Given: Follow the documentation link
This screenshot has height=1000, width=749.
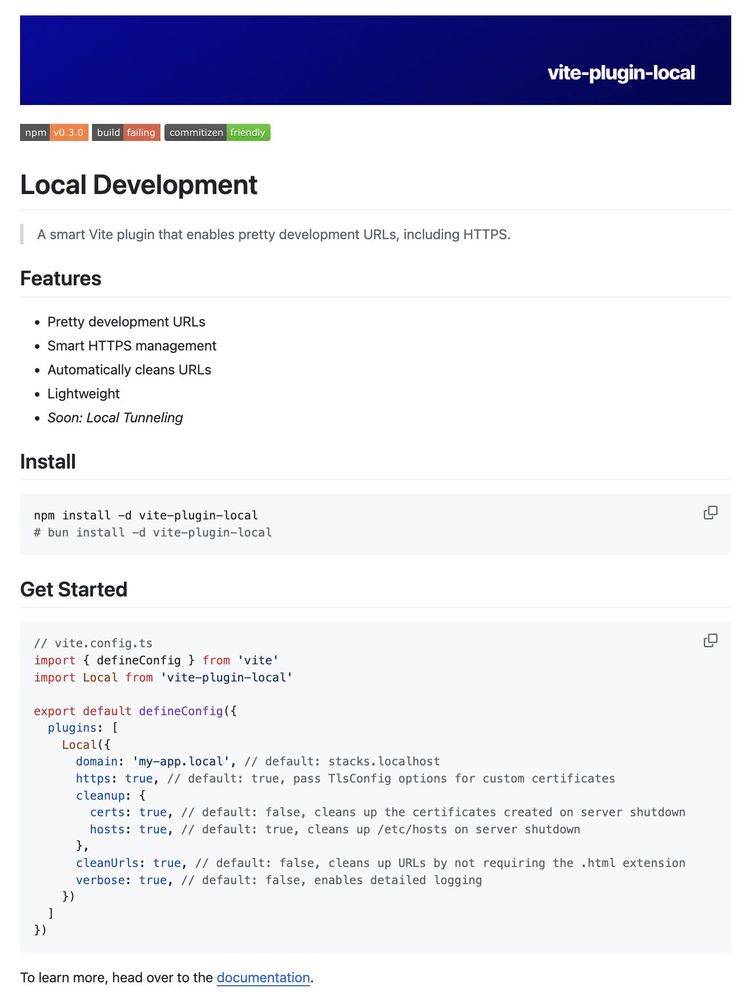Looking at the screenshot, I should [263, 978].
